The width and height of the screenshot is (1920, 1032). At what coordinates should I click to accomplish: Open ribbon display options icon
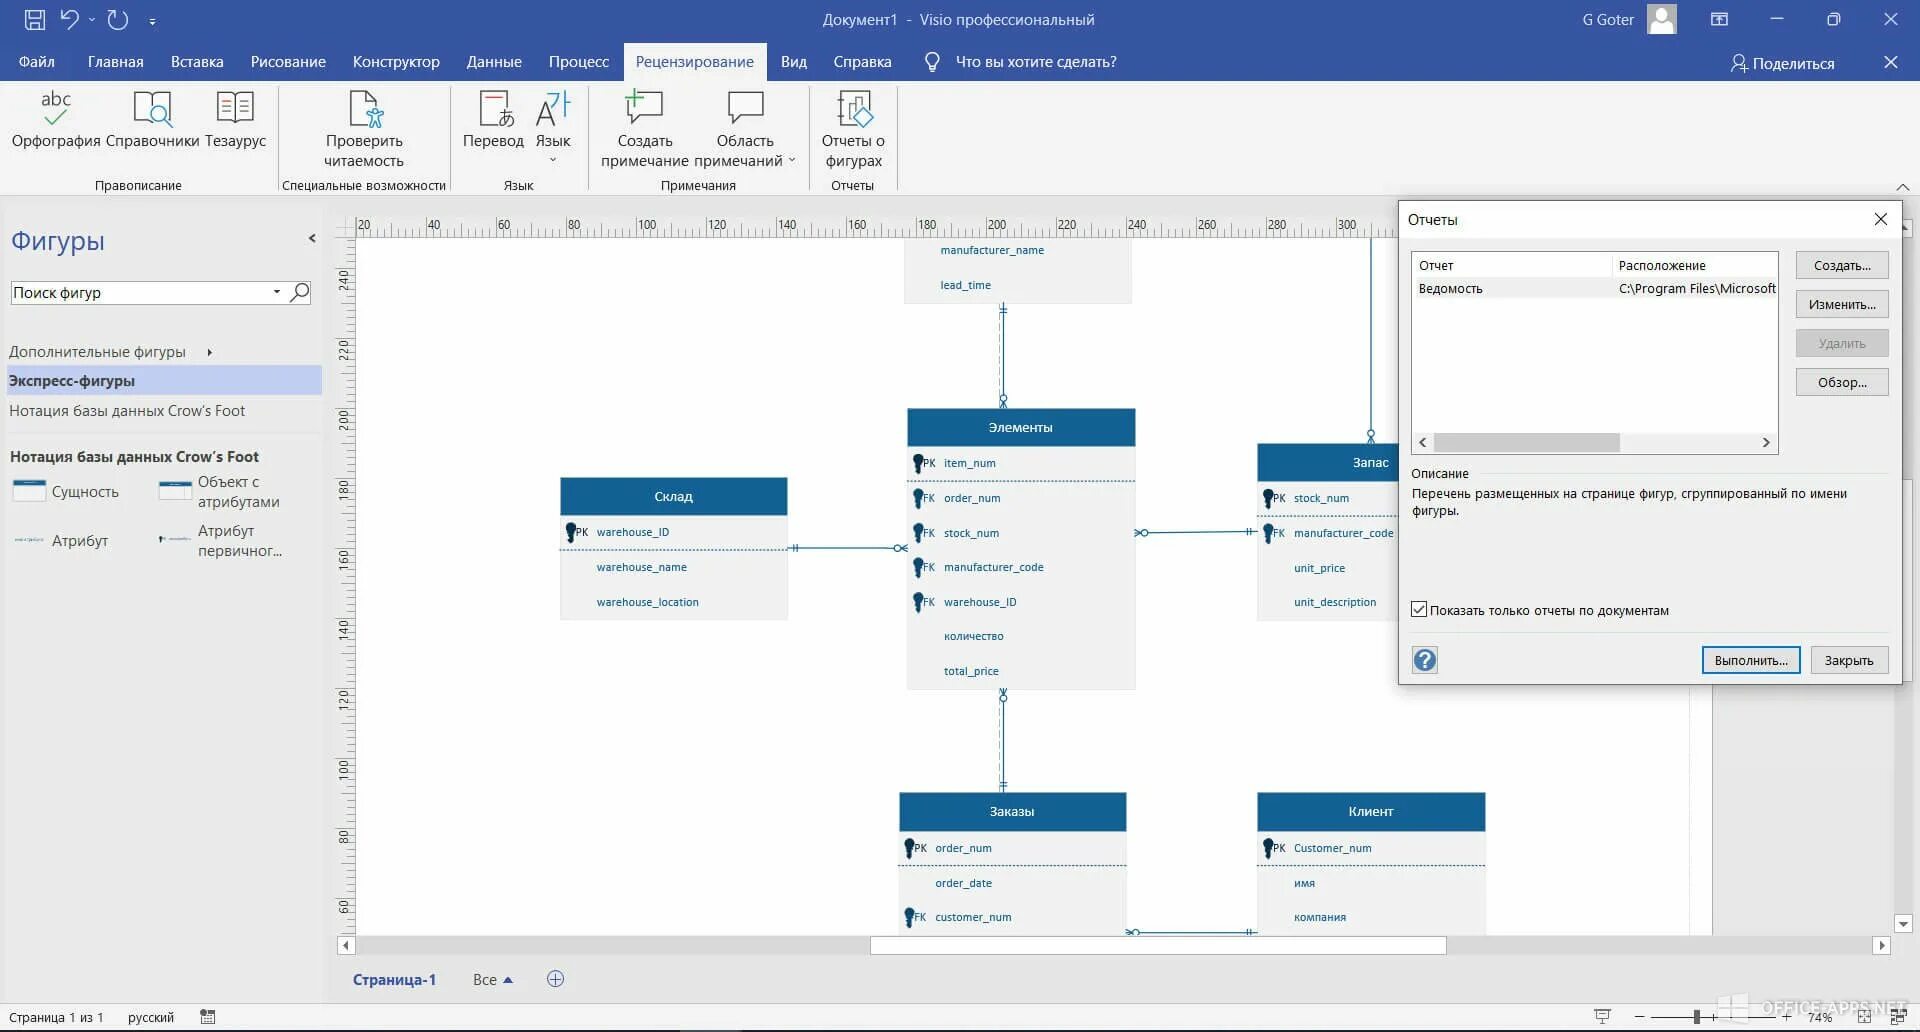point(1719,19)
